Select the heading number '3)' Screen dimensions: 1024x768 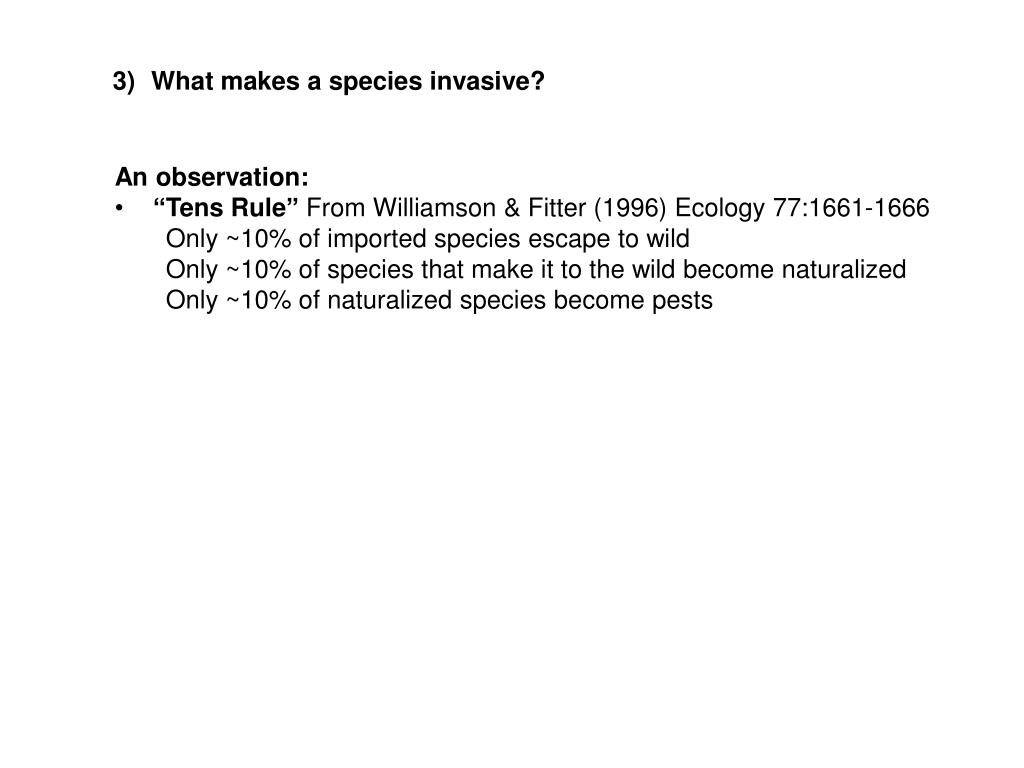123,82
